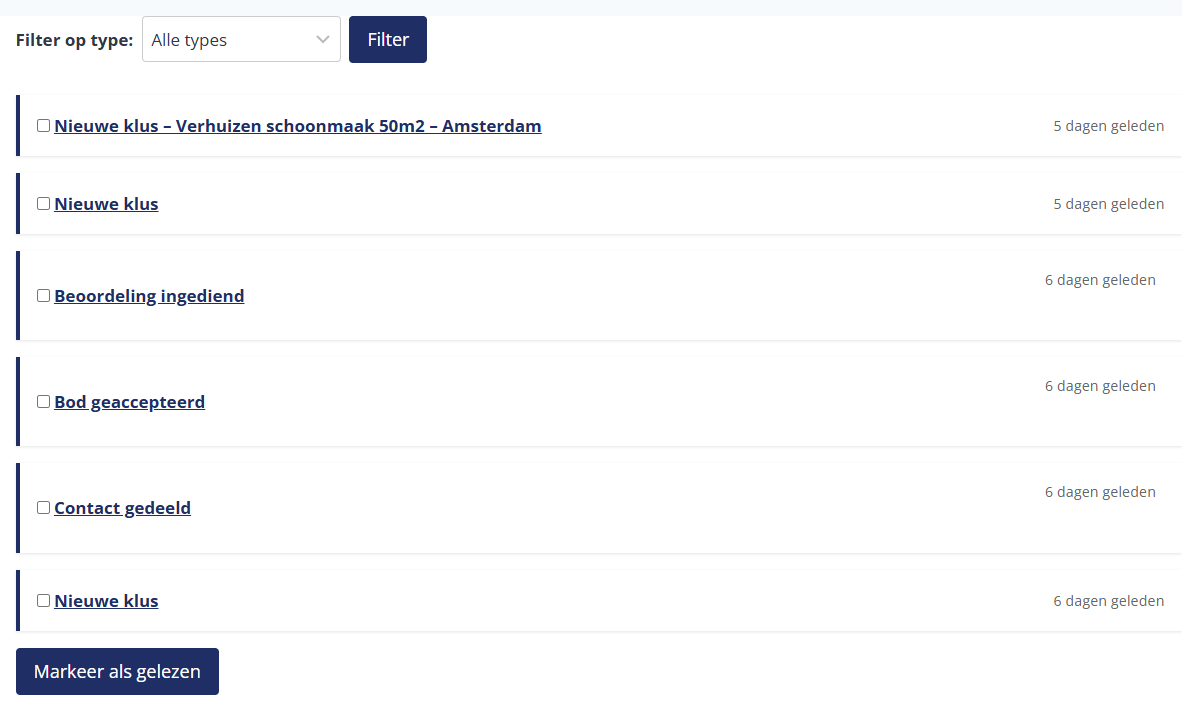Toggle the 'Bod geaccepteerd' checkbox

pyautogui.click(x=43, y=402)
